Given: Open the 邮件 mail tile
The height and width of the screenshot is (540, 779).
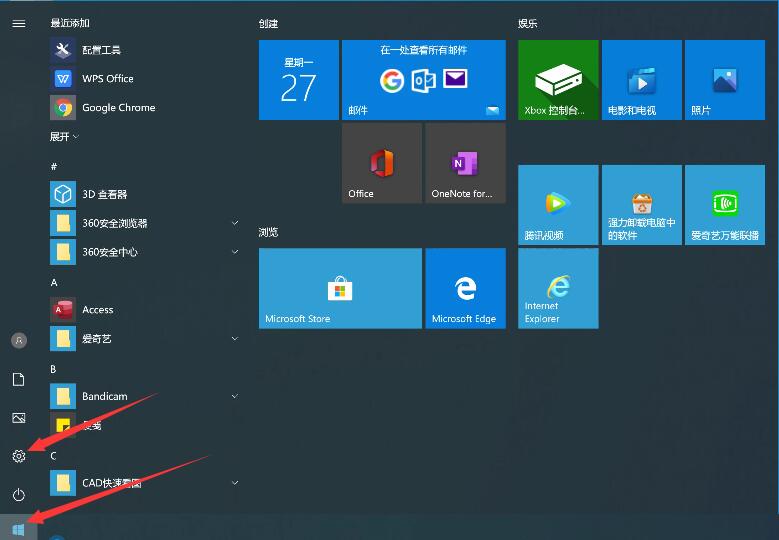Looking at the screenshot, I should point(424,80).
